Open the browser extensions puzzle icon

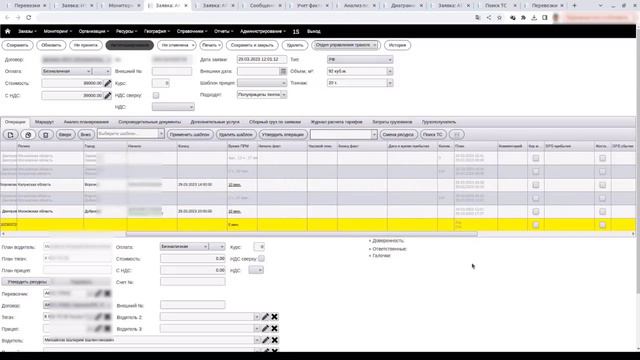(x=523, y=18)
